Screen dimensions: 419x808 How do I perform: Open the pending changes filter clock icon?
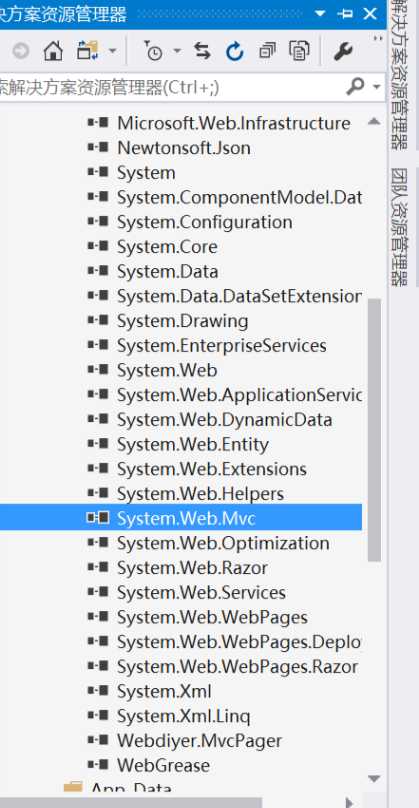pyautogui.click(x=153, y=51)
